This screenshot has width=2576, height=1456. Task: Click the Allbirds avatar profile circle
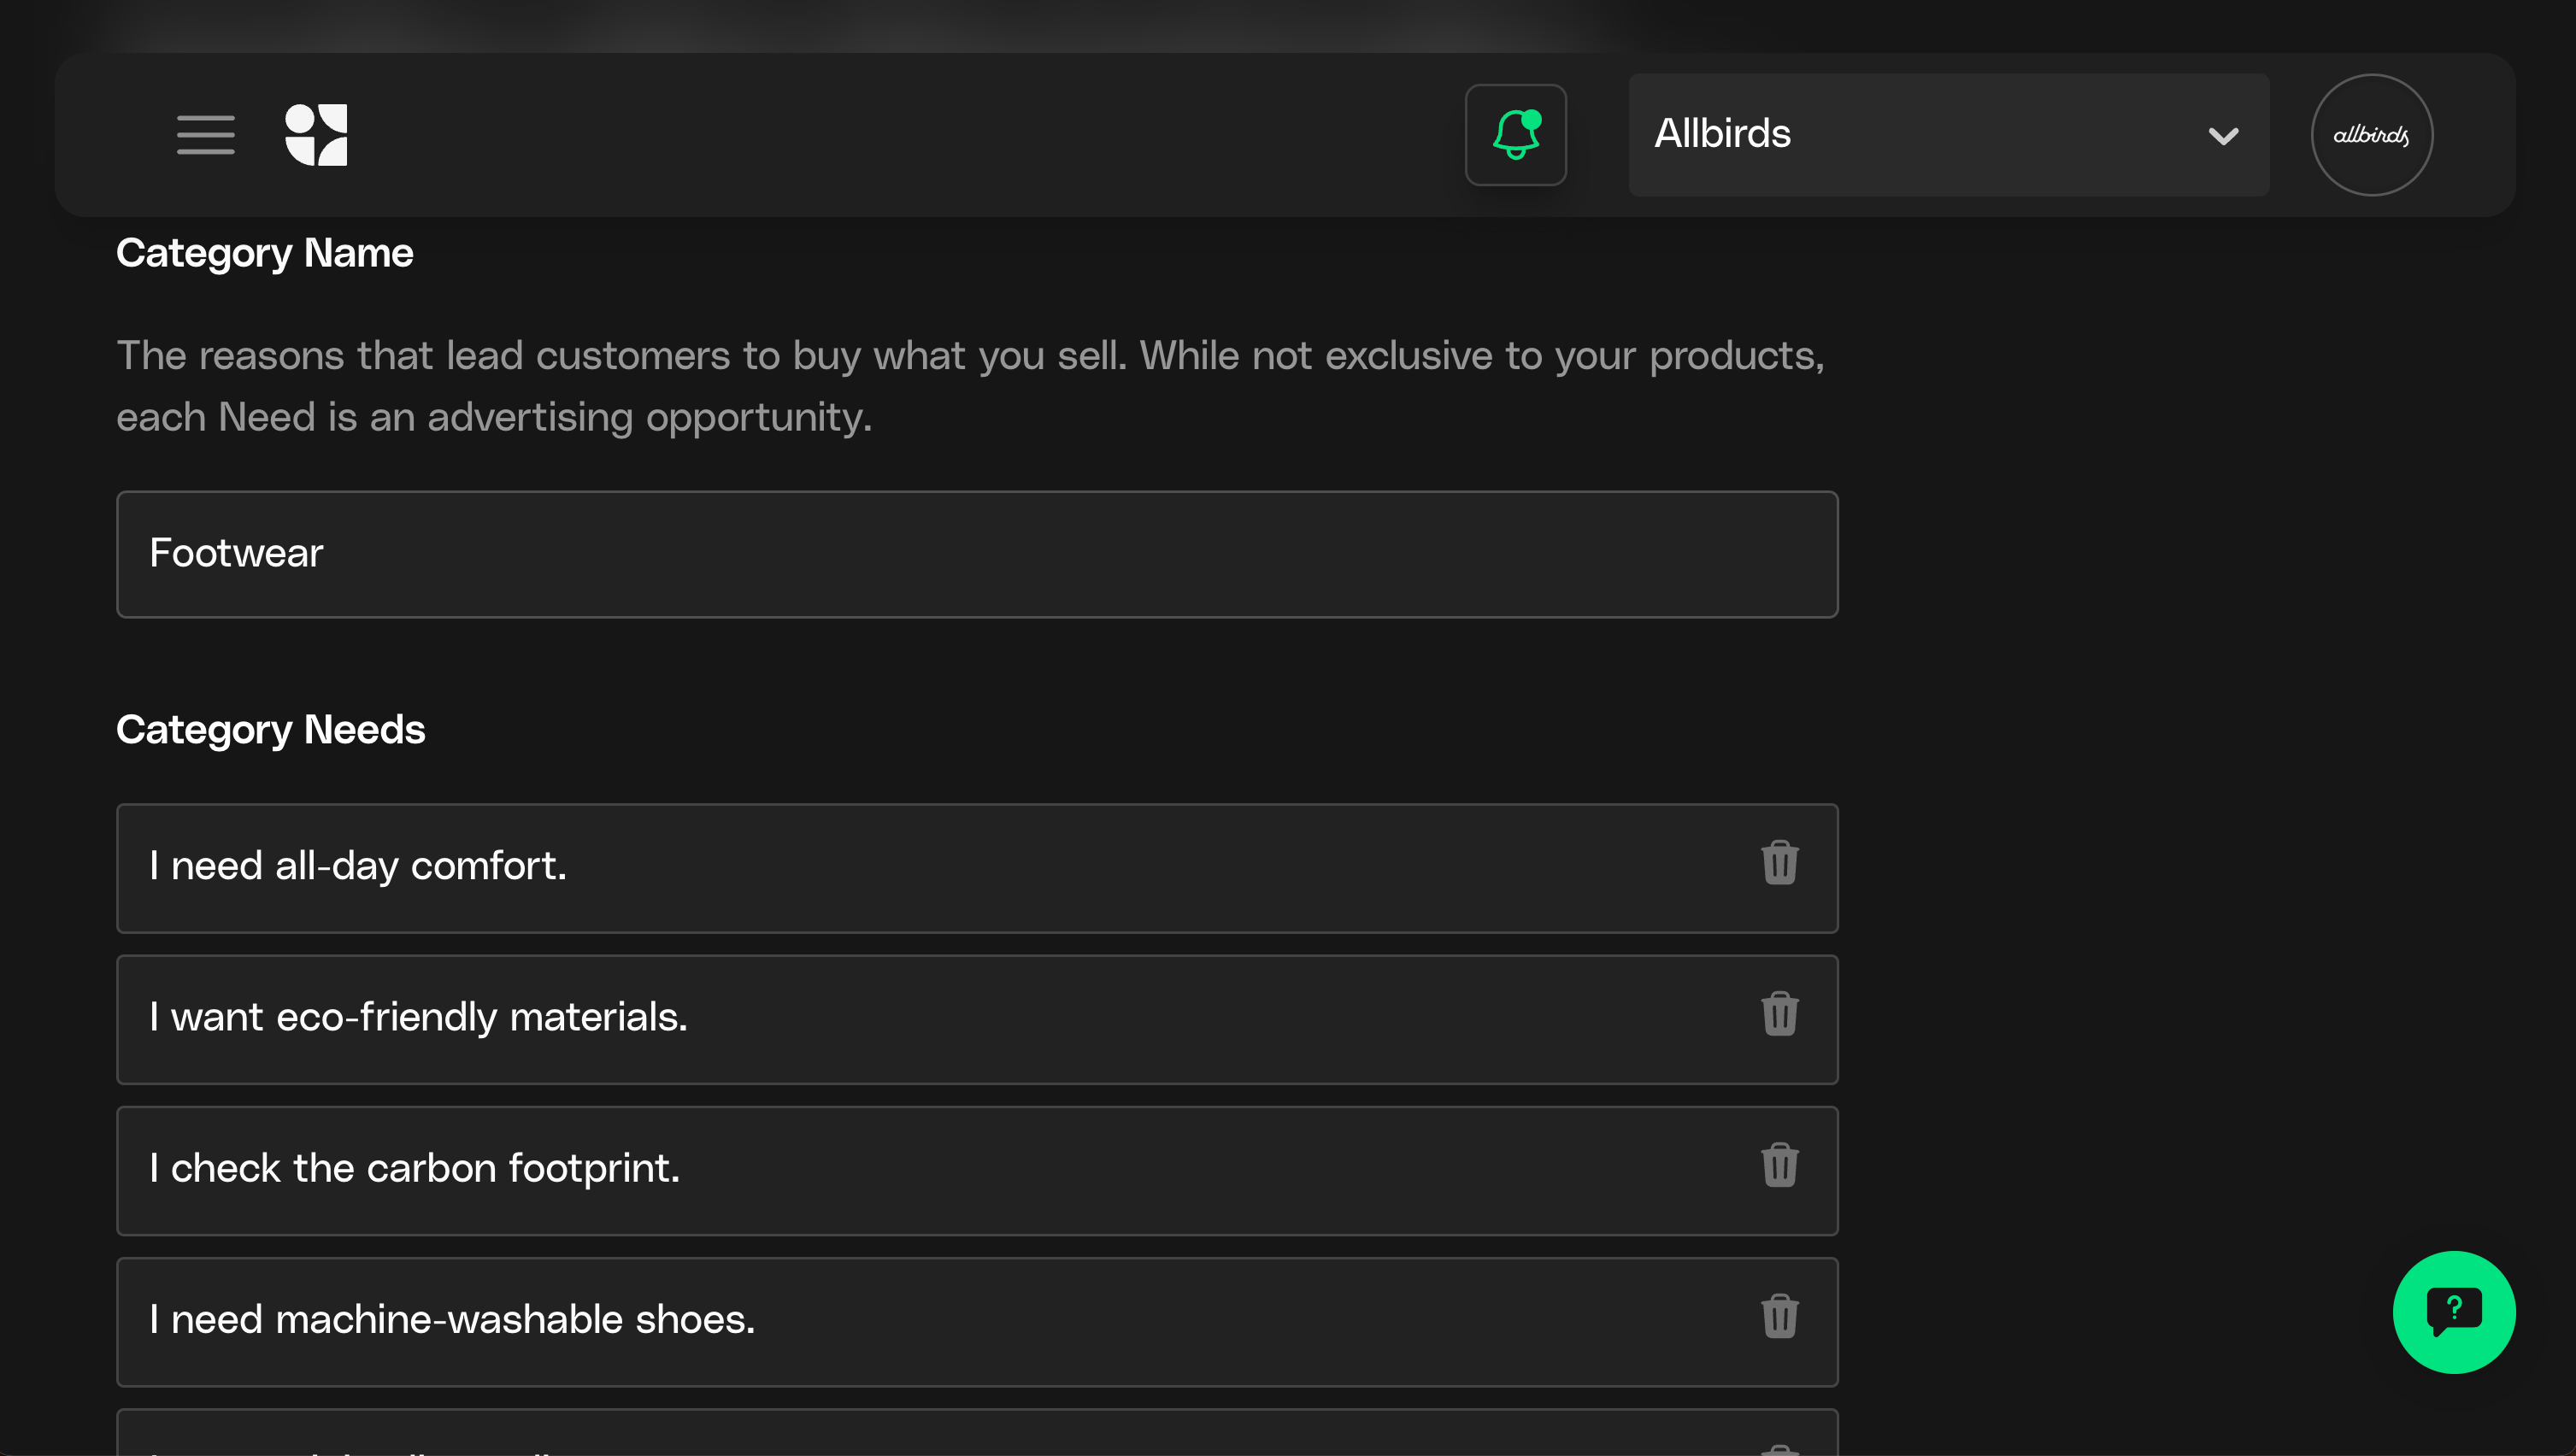[x=2371, y=135]
